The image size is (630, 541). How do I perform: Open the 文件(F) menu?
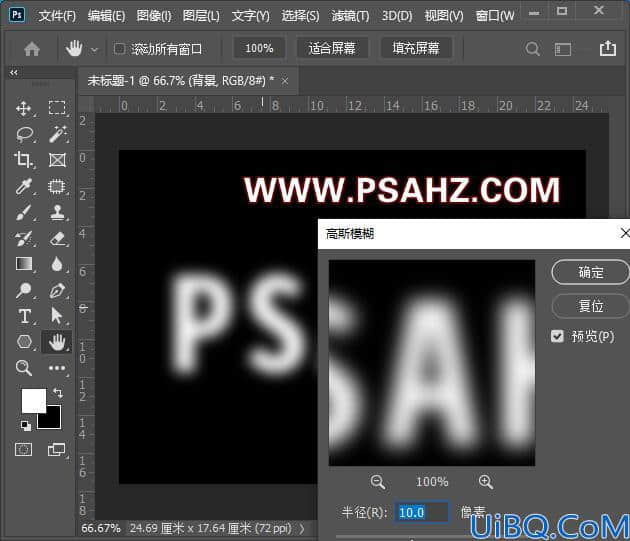coord(57,16)
